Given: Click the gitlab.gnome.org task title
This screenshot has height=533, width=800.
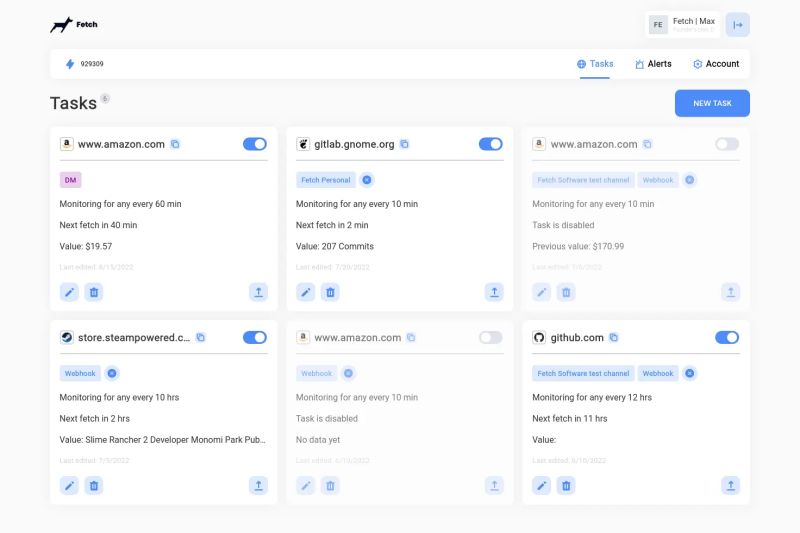Looking at the screenshot, I should point(354,144).
